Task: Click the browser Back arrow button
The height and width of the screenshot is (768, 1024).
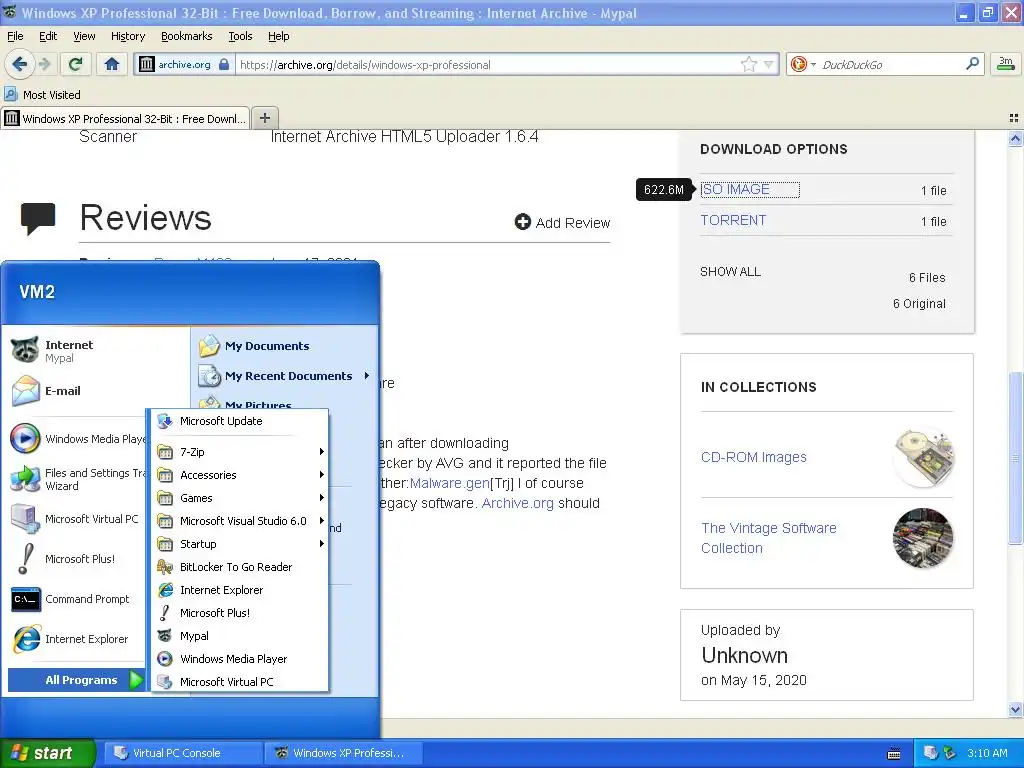Action: (20, 64)
